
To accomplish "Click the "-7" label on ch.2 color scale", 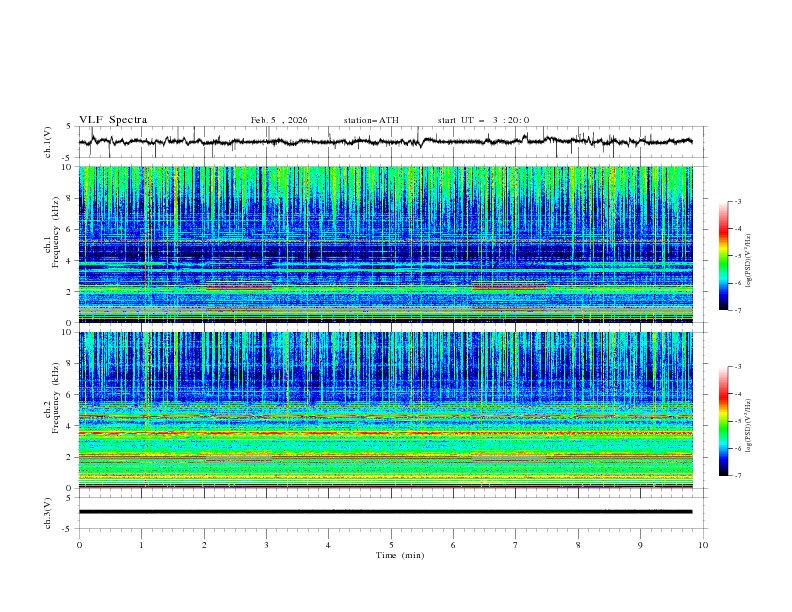I will tap(738, 476).
